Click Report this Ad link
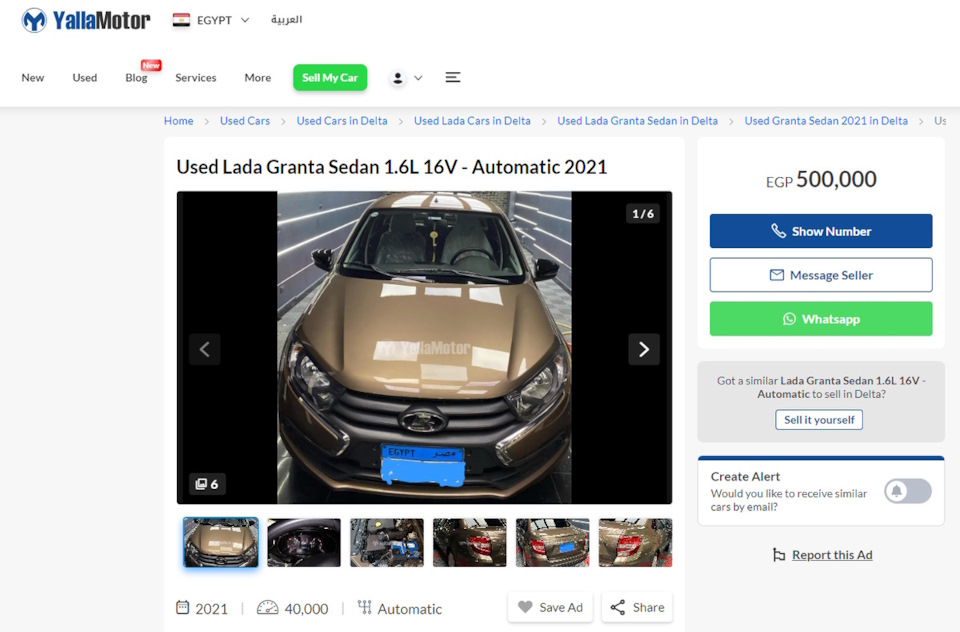The height and width of the screenshot is (632, 960). pyautogui.click(x=832, y=555)
